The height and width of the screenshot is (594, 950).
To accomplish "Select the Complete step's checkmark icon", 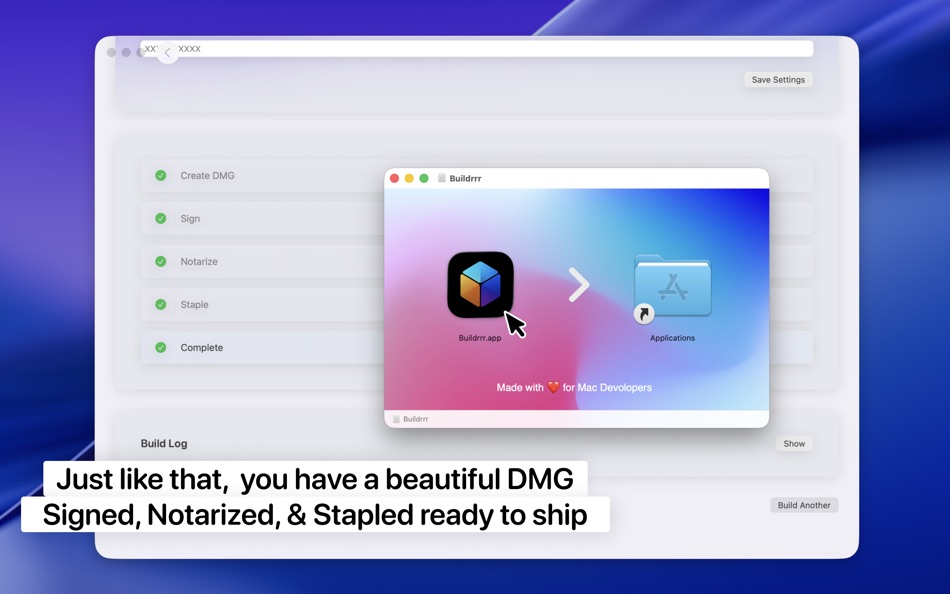I will [x=161, y=347].
